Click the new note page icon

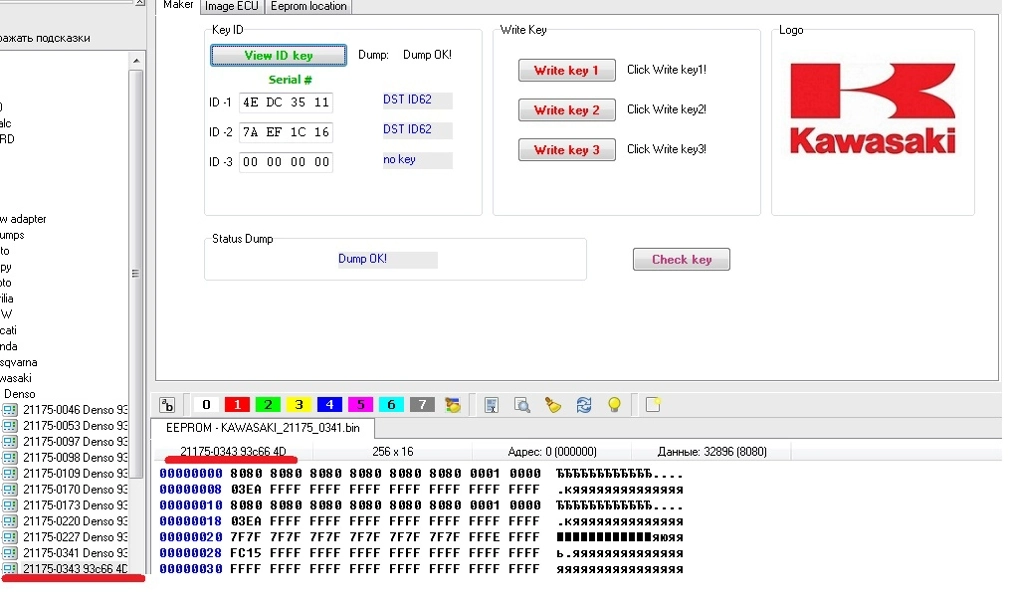pyautogui.click(x=653, y=405)
